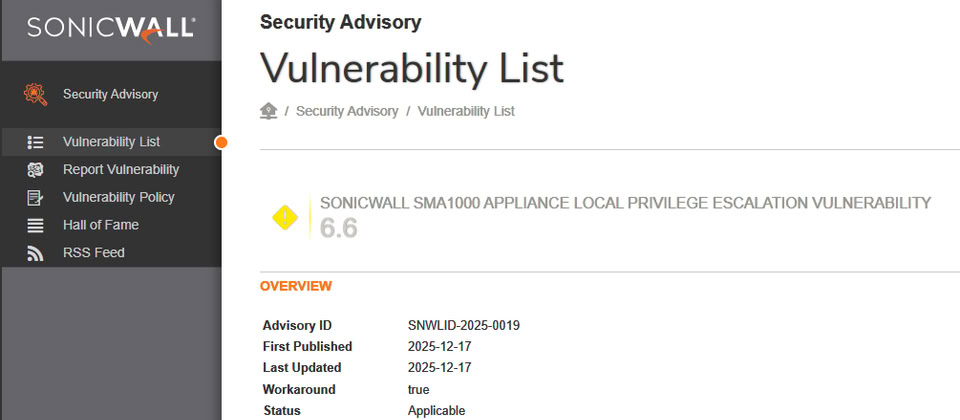Go home via the breadcrumb house icon
The image size is (960, 420).
[x=268, y=111]
